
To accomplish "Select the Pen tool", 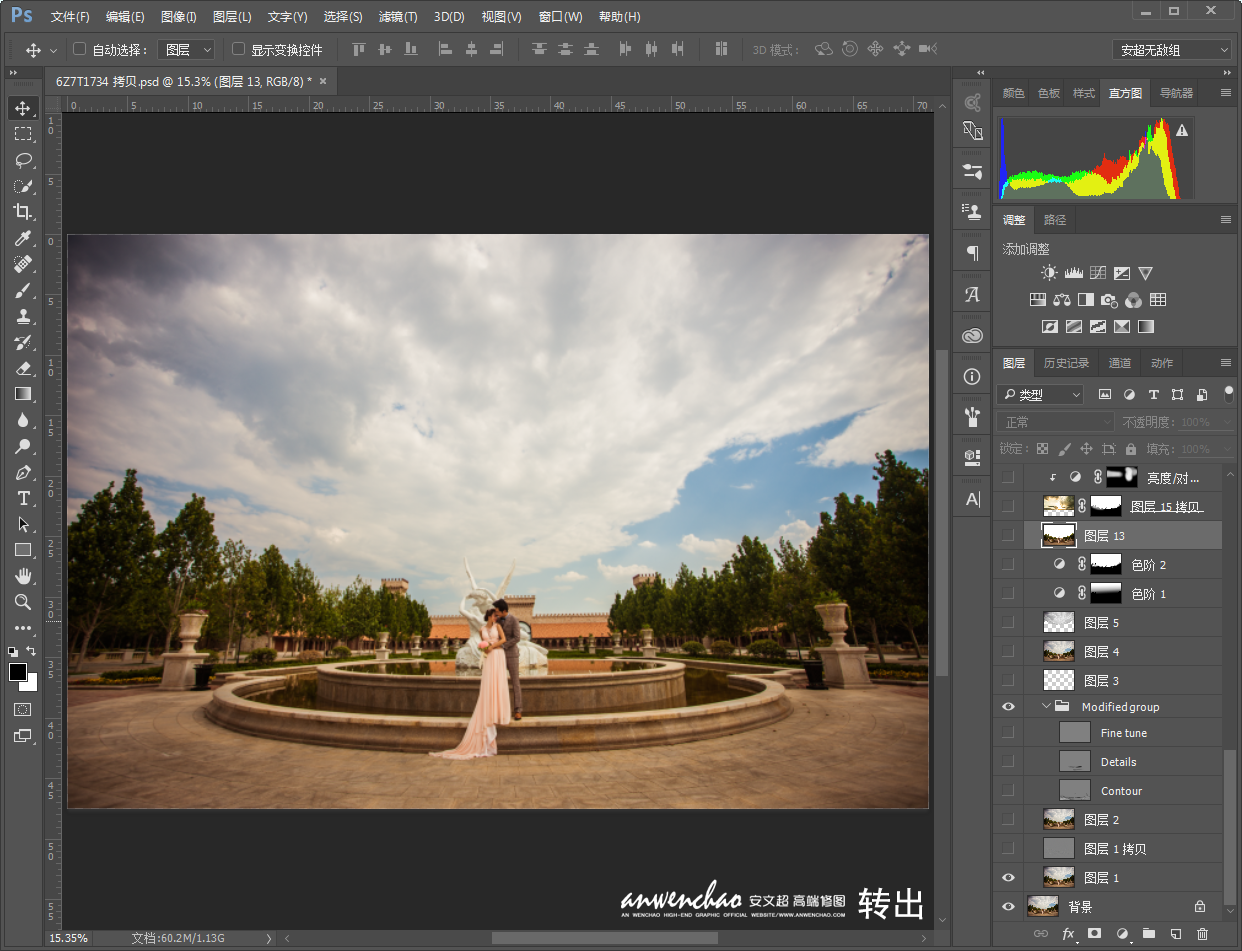I will (23, 472).
